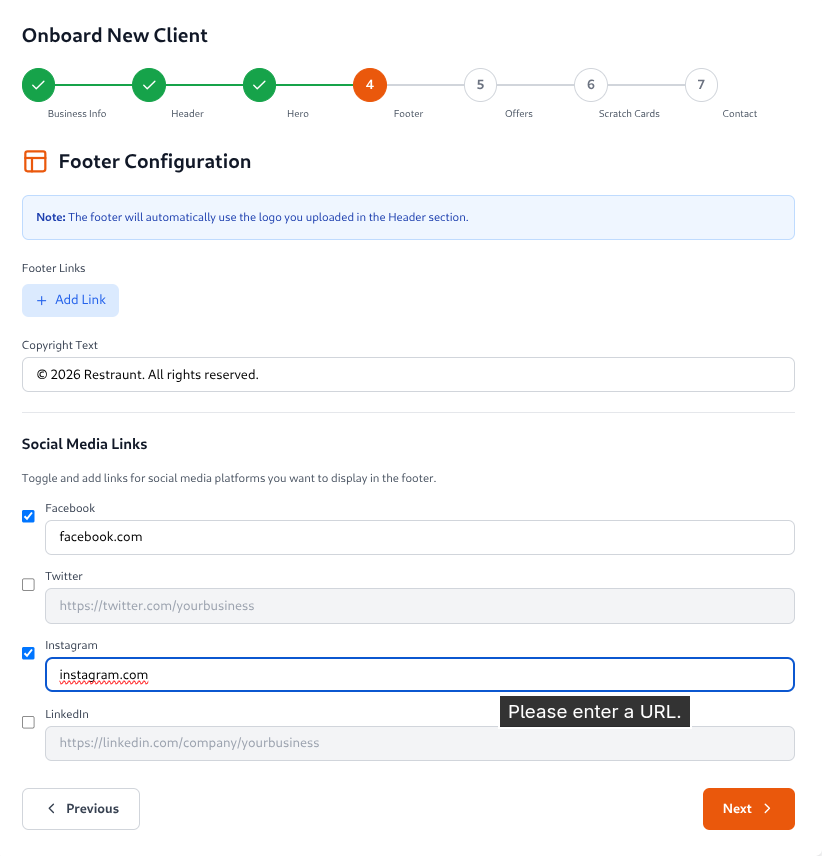Viewport: 822px width, 856px height.
Task: Click the orange Footer step circle
Action: pos(370,85)
